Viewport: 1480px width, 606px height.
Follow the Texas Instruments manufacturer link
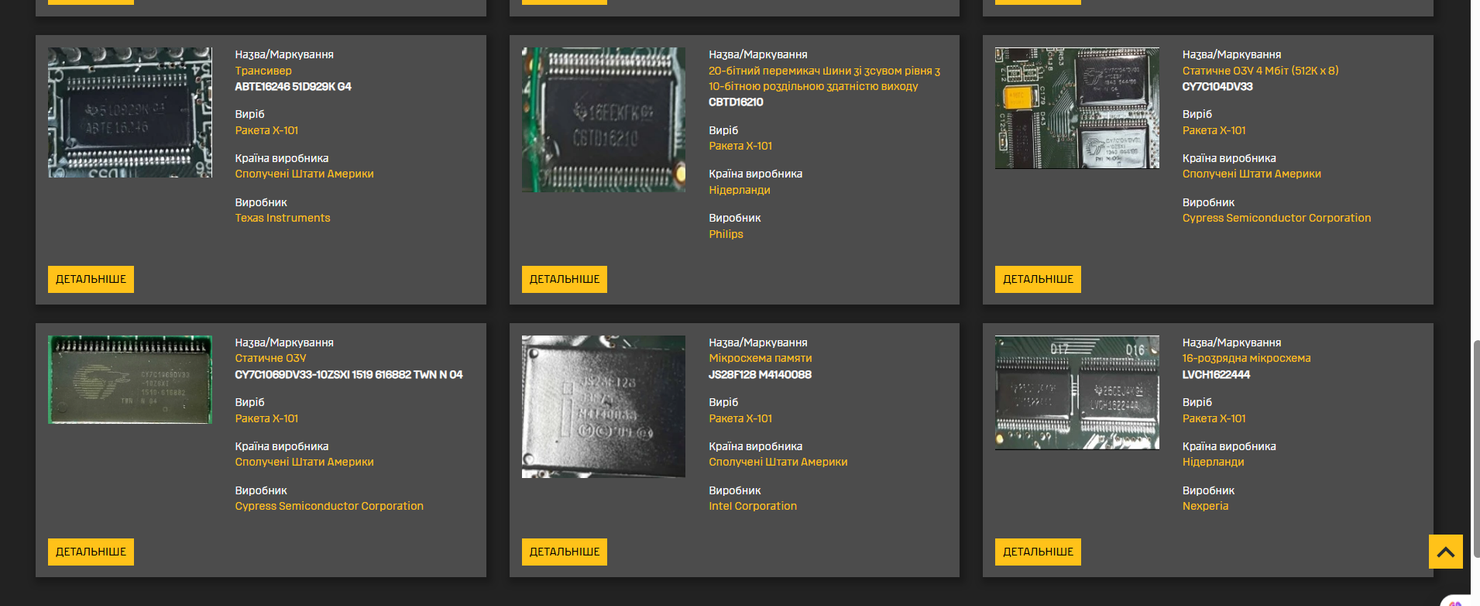click(282, 218)
